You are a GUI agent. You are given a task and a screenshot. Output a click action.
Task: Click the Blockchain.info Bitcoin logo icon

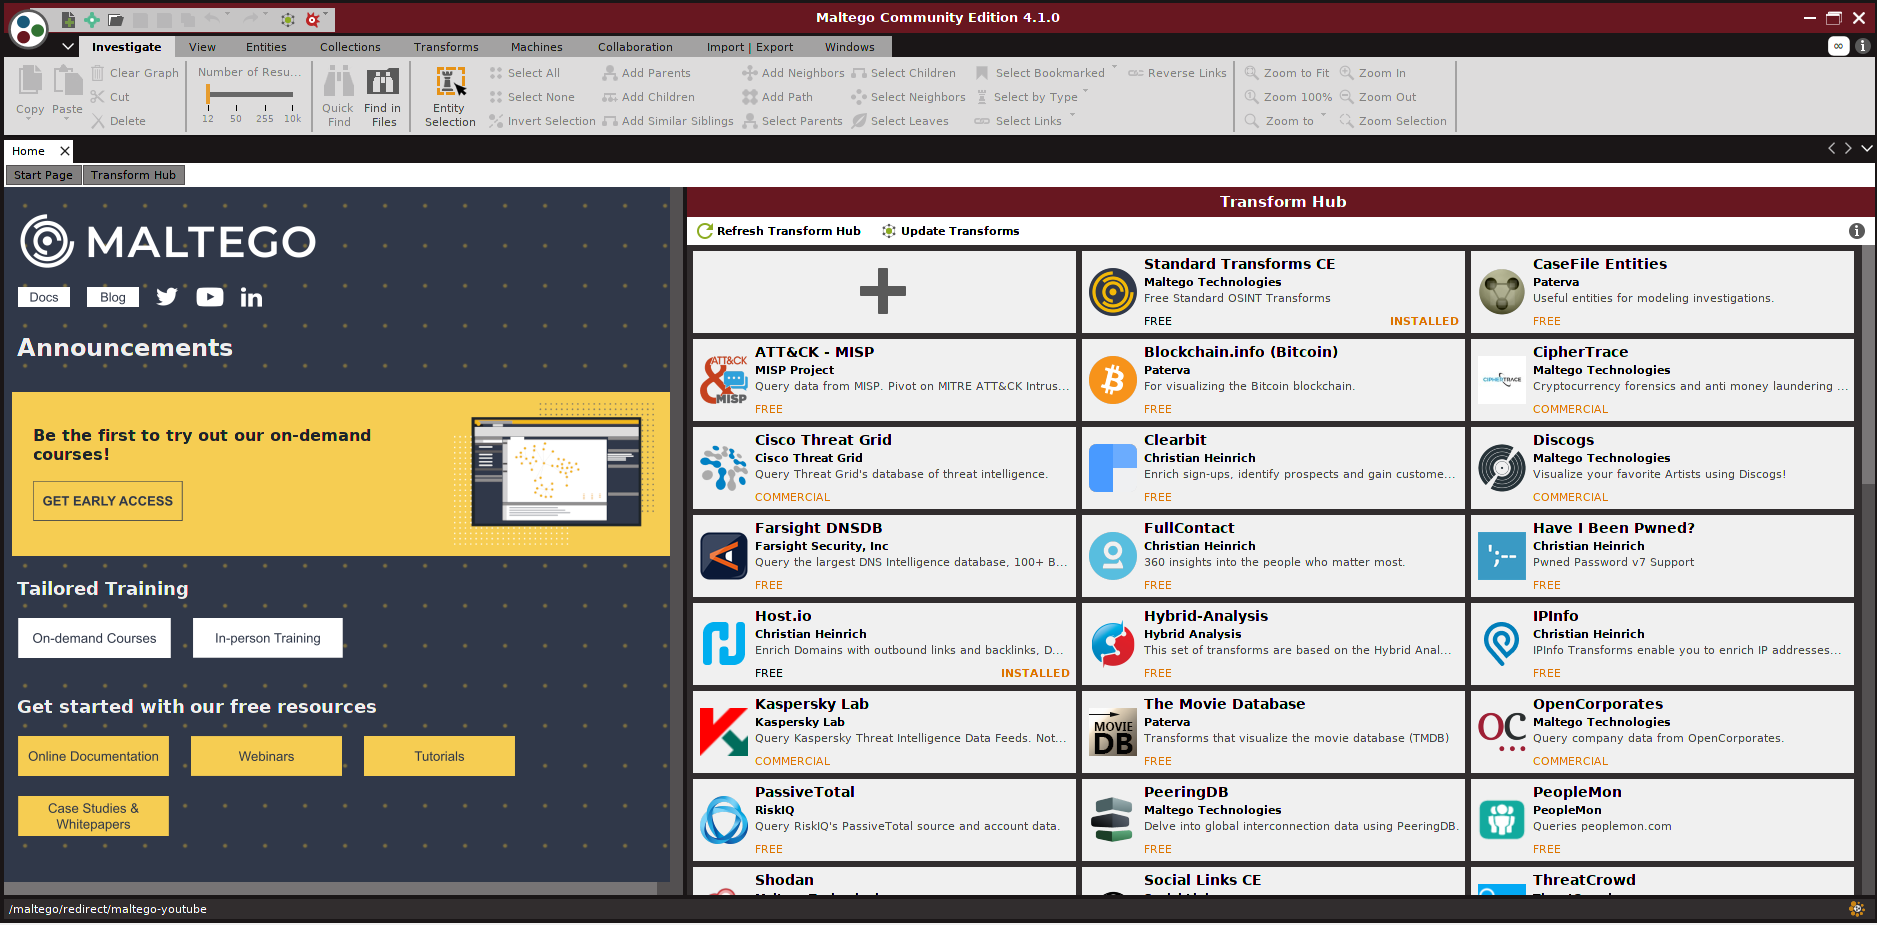point(1112,380)
